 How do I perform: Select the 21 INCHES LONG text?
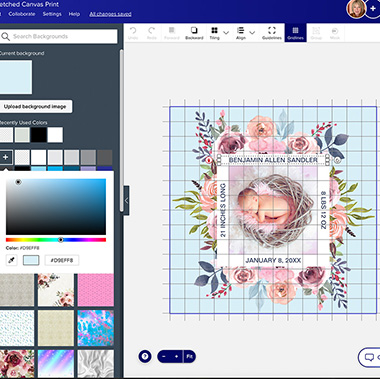pos(223,210)
